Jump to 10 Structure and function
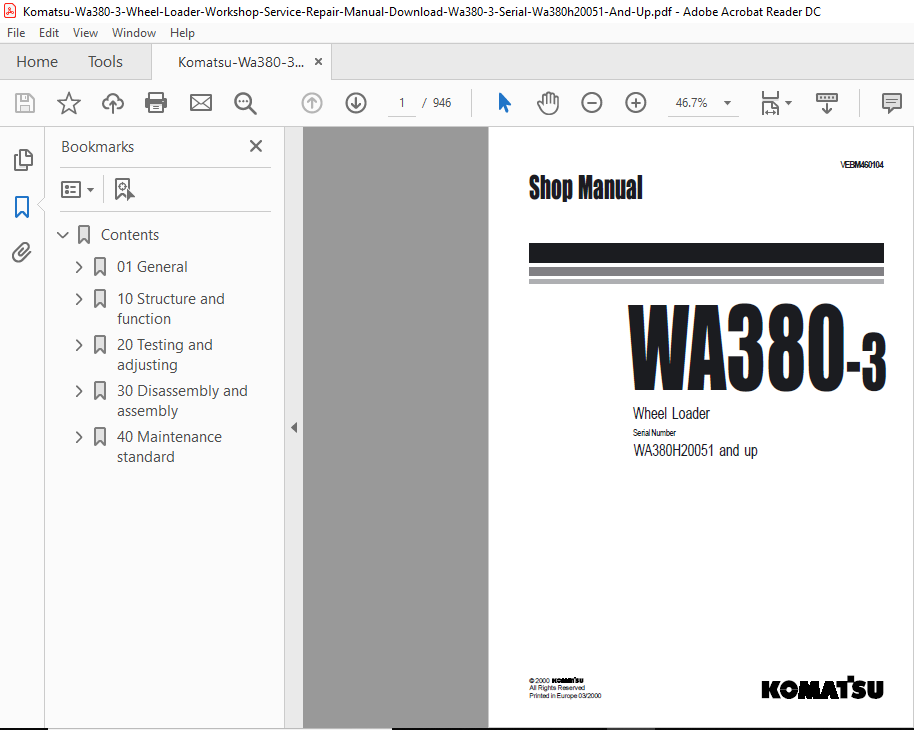This screenshot has height=730, width=914. 171,308
